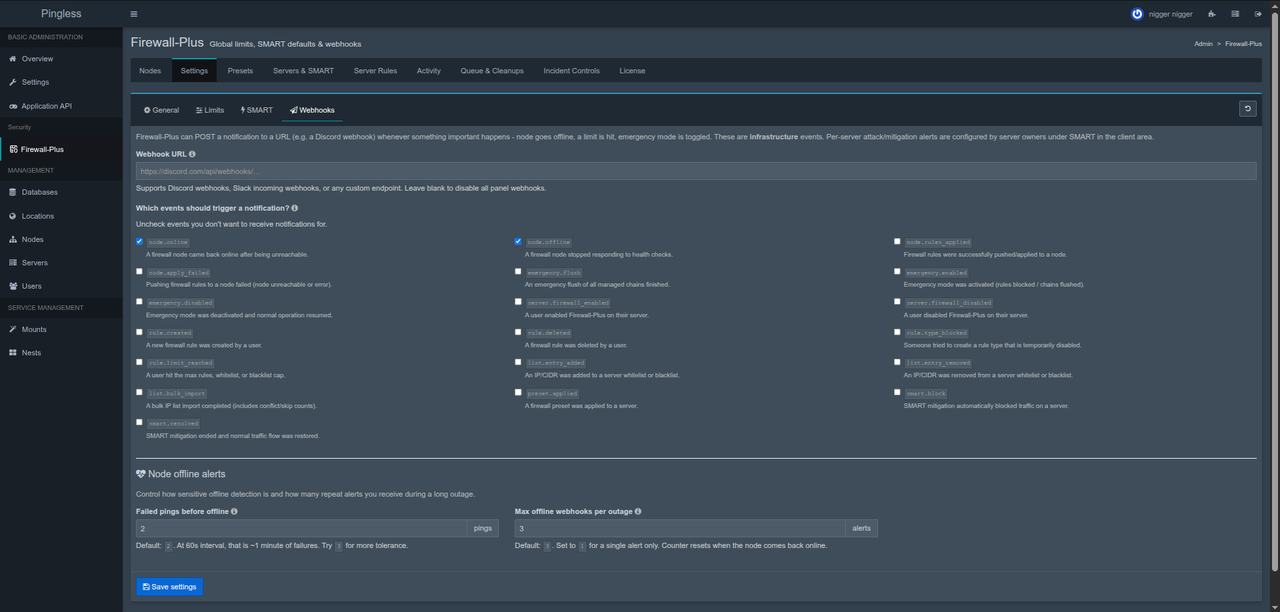Click the Application API link icon
Screen dimensions: 1280x612
point(13,106)
